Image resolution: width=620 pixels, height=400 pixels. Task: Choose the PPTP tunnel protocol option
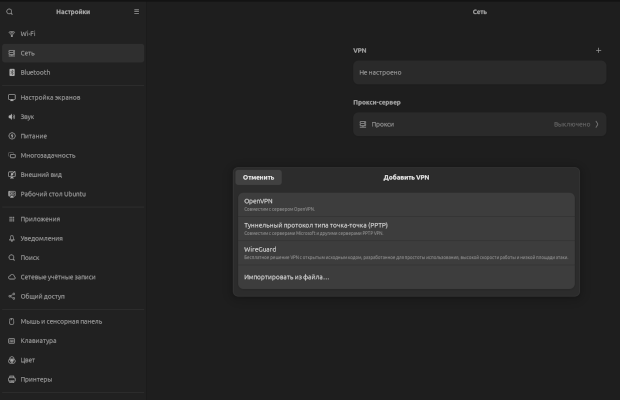coord(406,229)
